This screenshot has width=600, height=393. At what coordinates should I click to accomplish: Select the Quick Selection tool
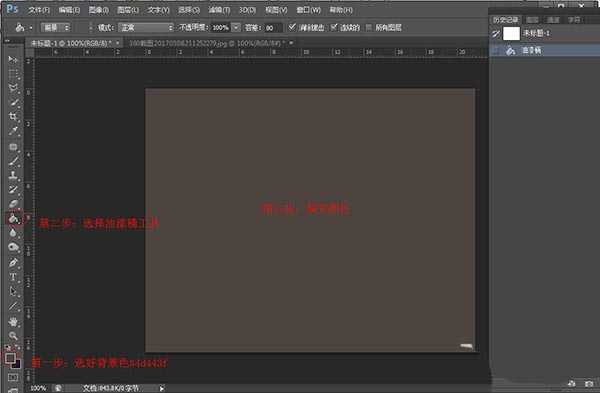13,102
